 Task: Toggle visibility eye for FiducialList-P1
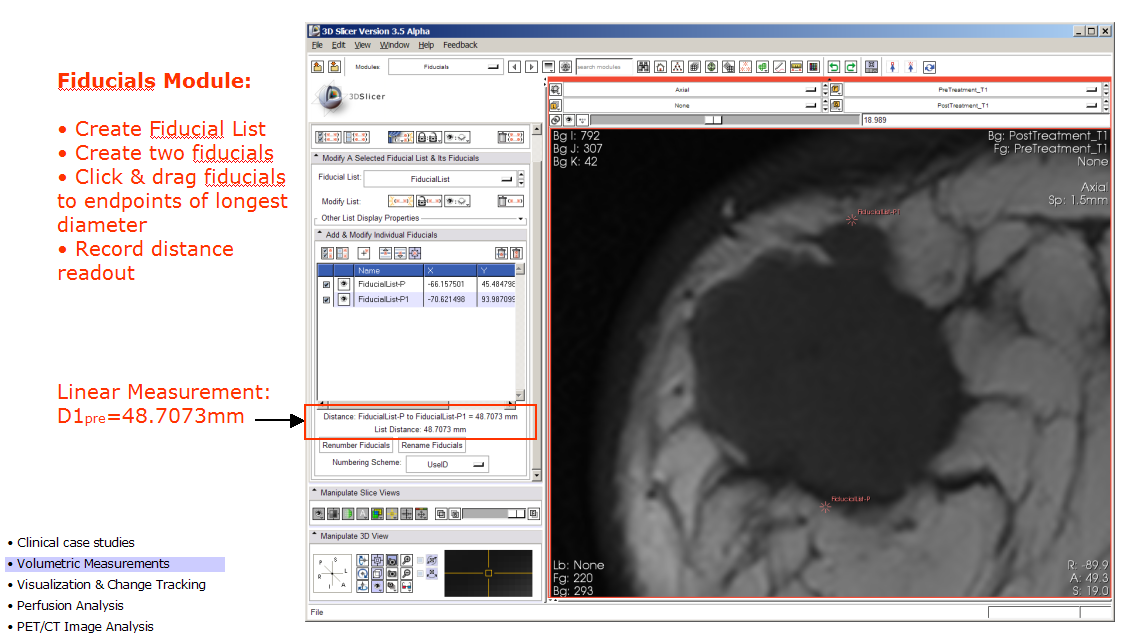344,299
